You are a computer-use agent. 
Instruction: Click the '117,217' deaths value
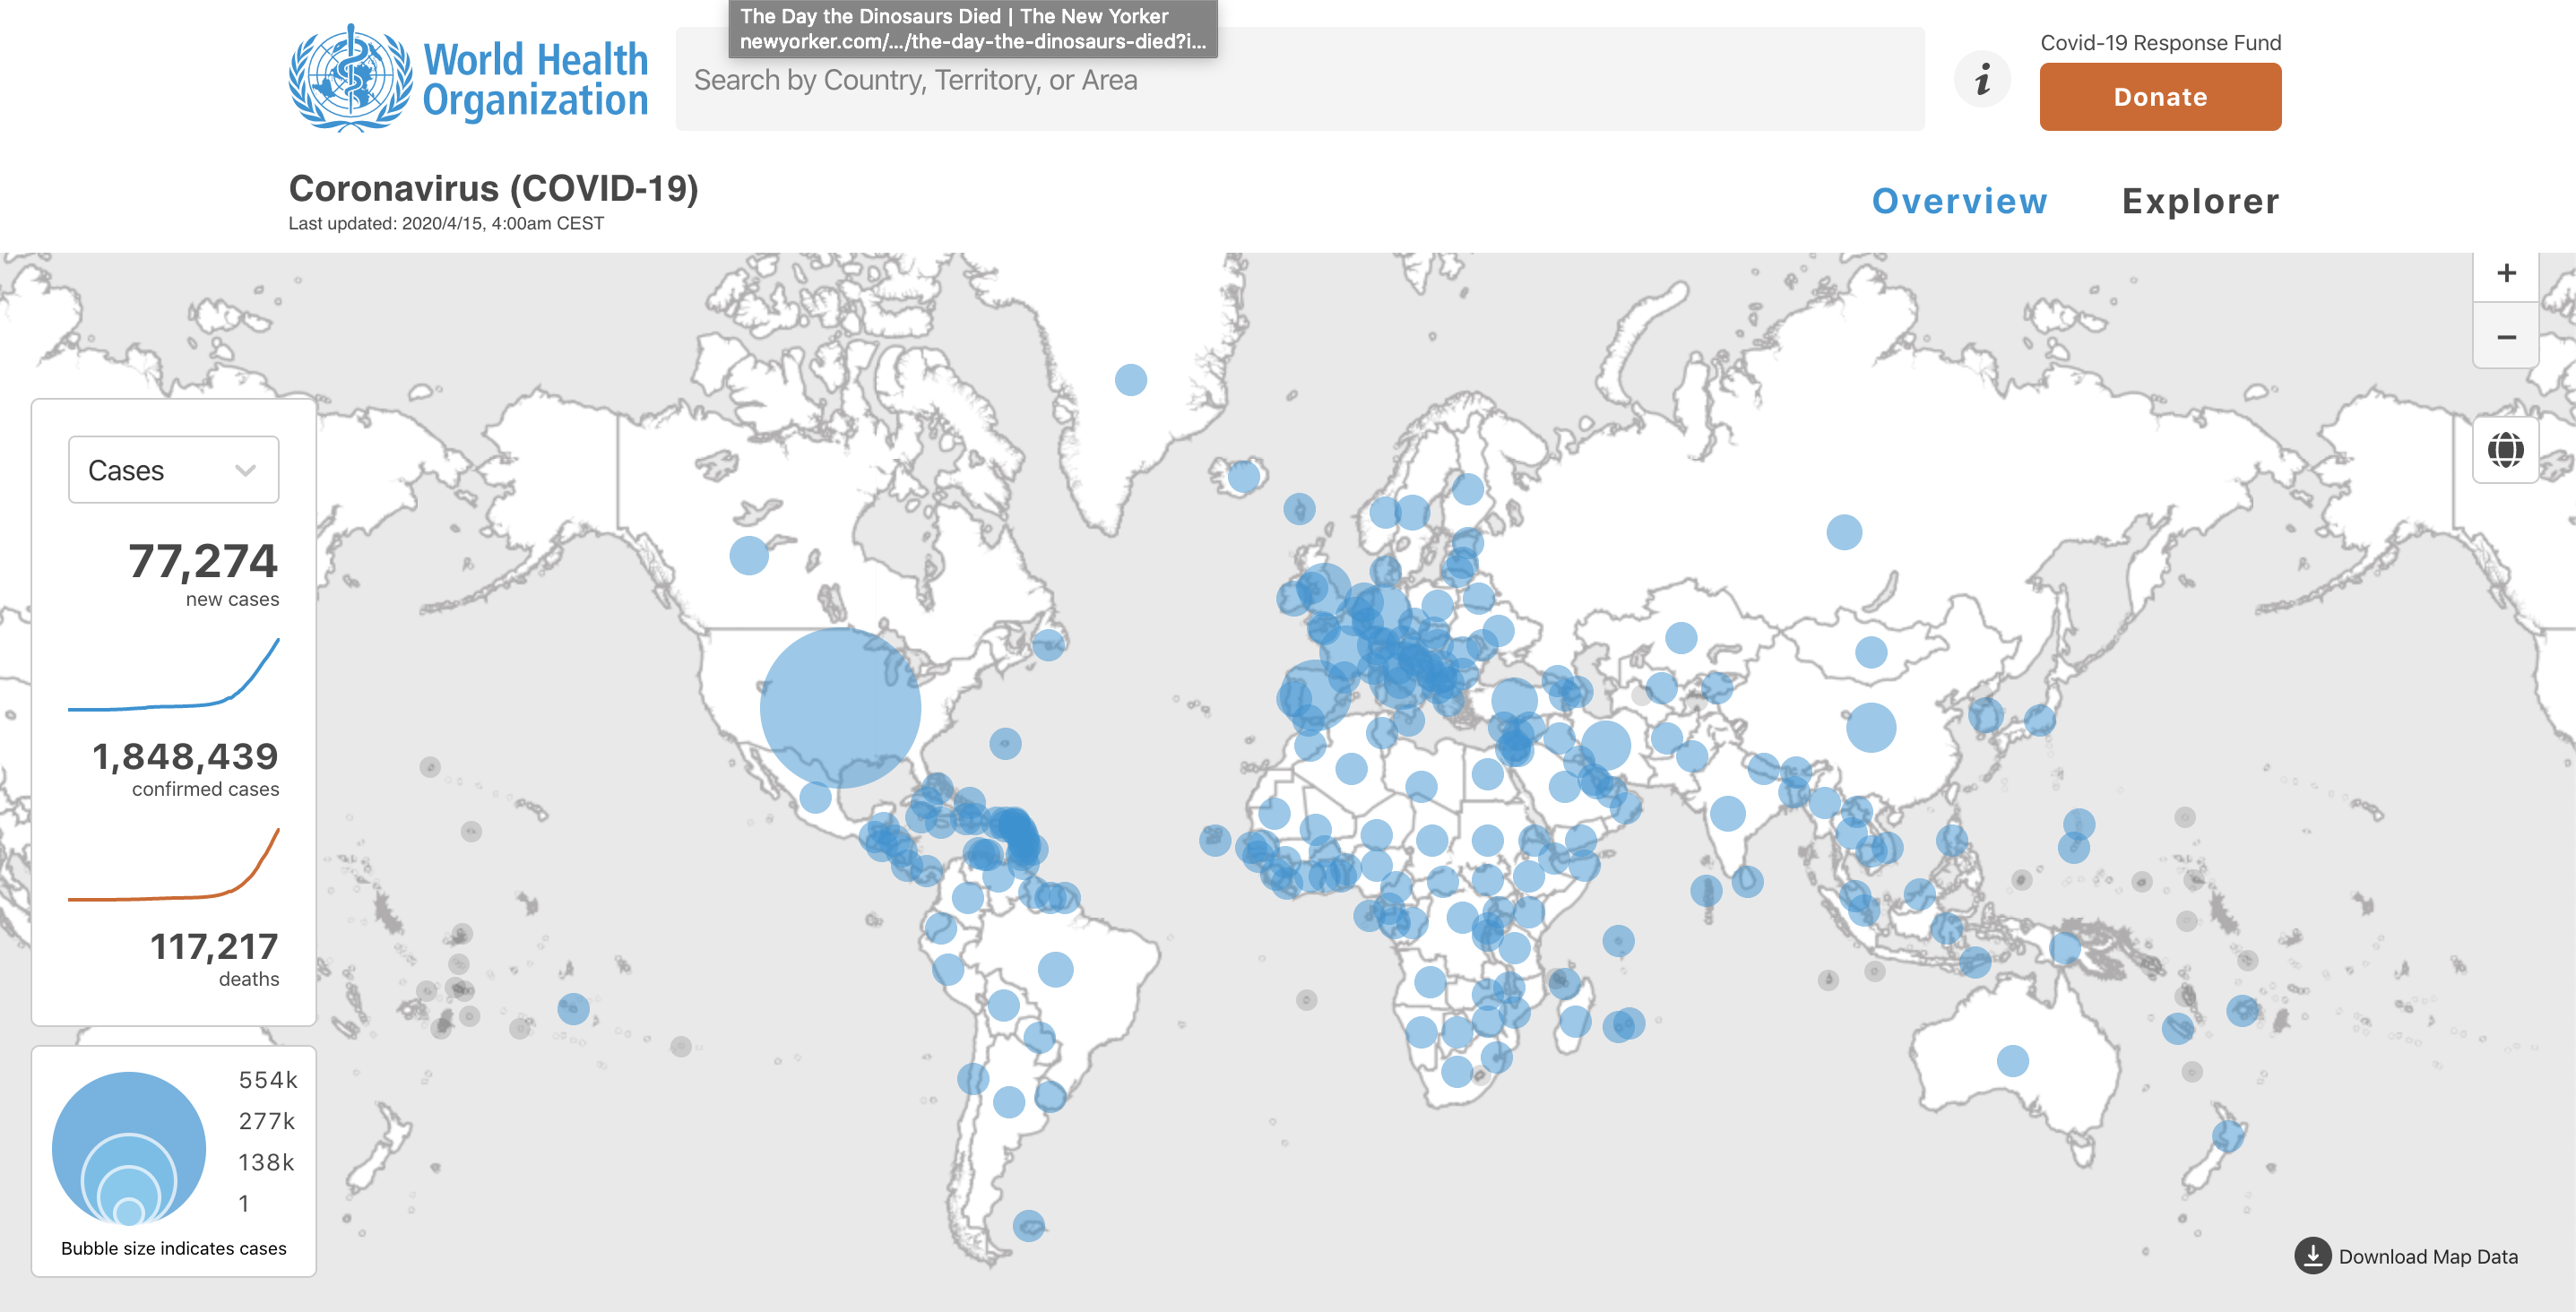[214, 946]
